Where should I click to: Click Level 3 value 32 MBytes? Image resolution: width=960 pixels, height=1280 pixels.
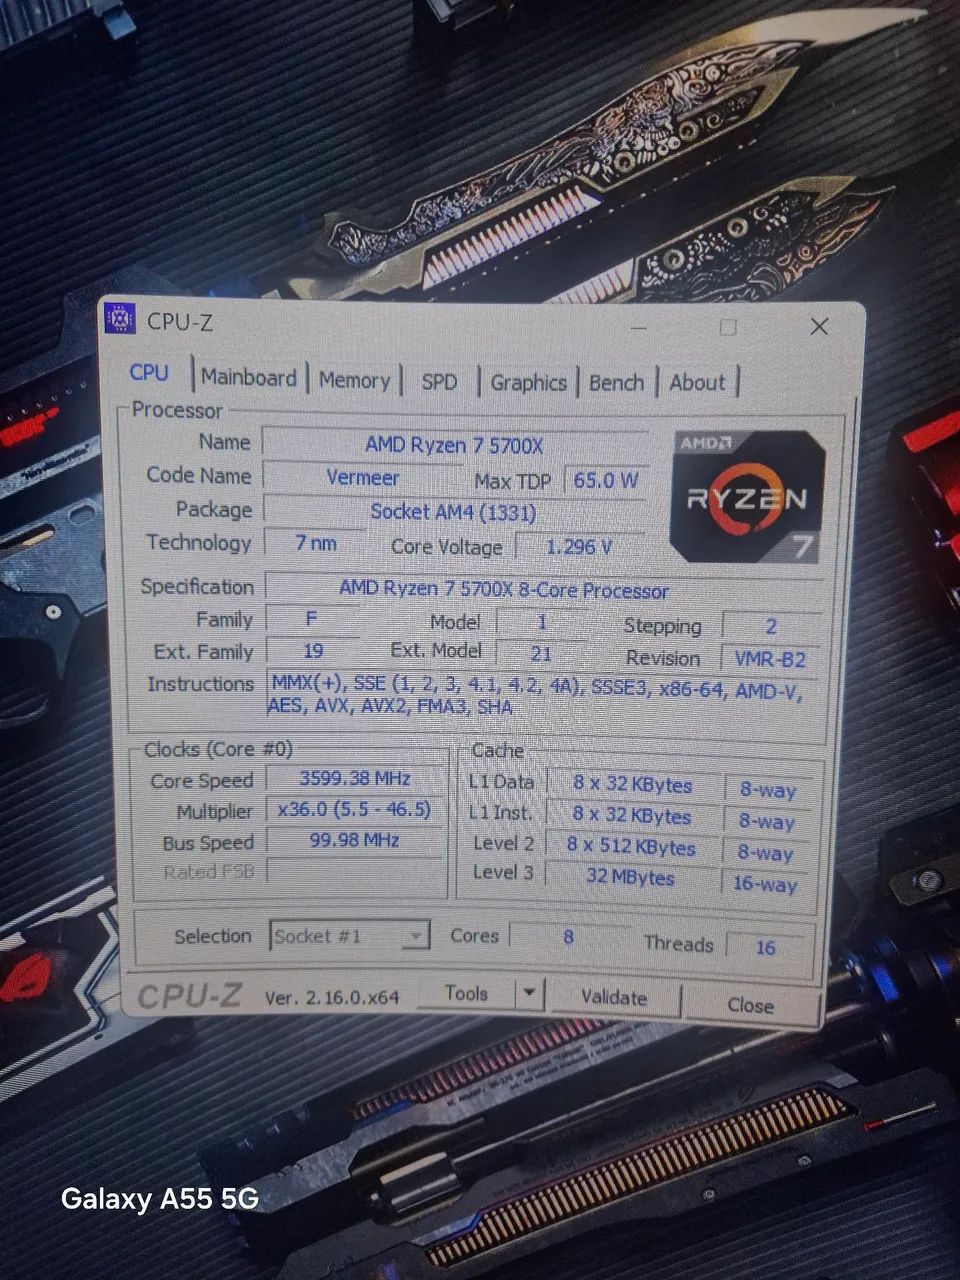631,878
